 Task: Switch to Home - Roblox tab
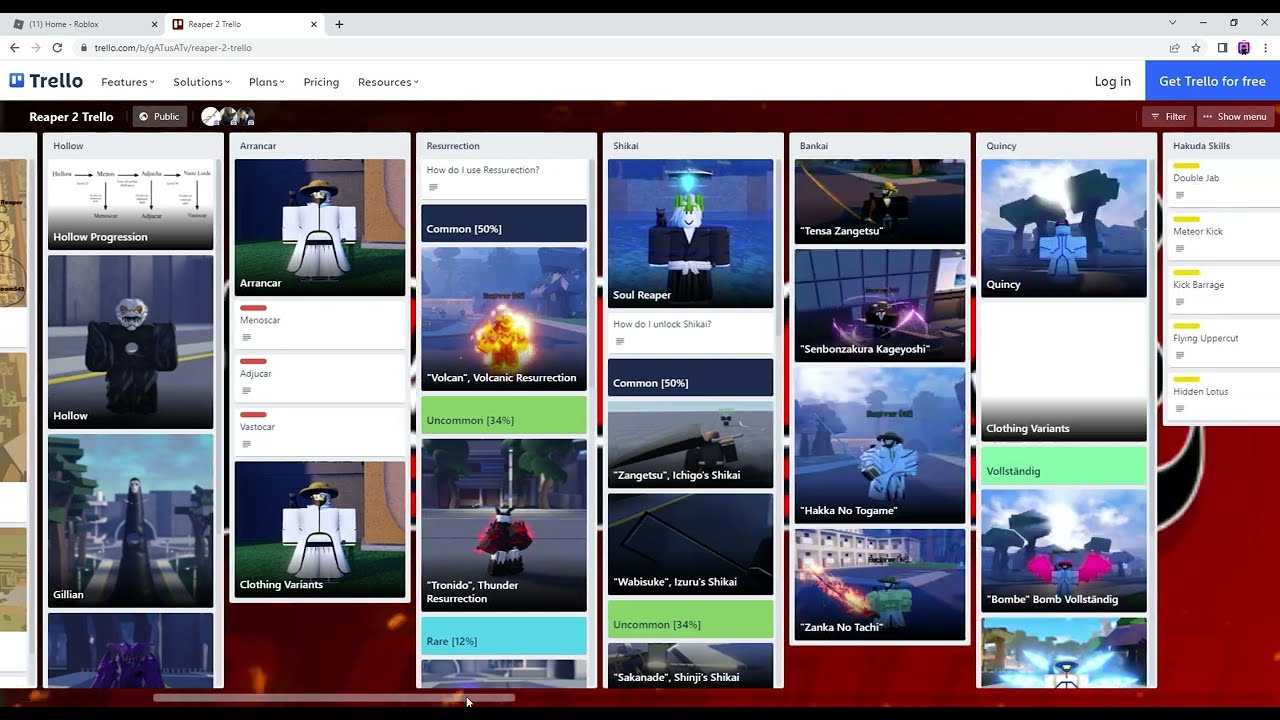(x=84, y=24)
